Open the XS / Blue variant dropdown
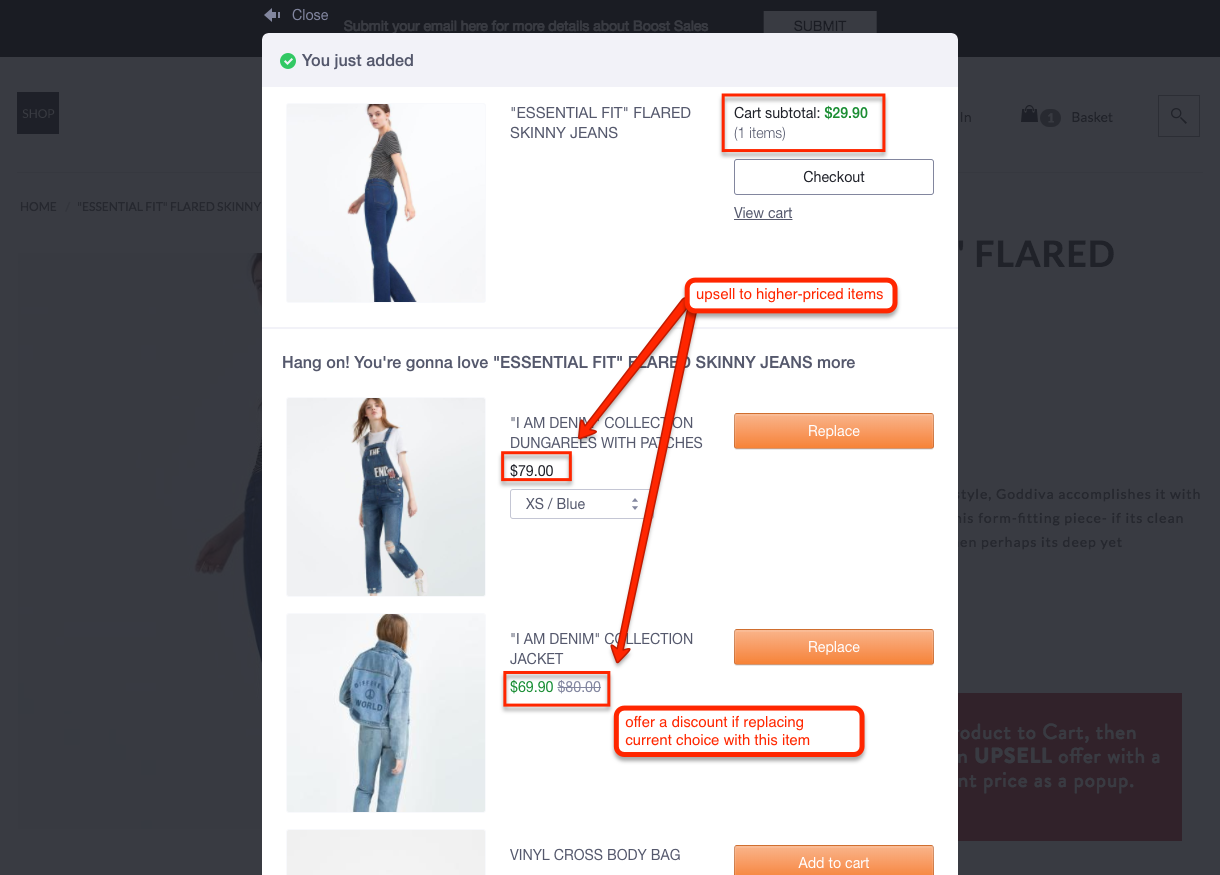The height and width of the screenshot is (875, 1220). pos(578,504)
